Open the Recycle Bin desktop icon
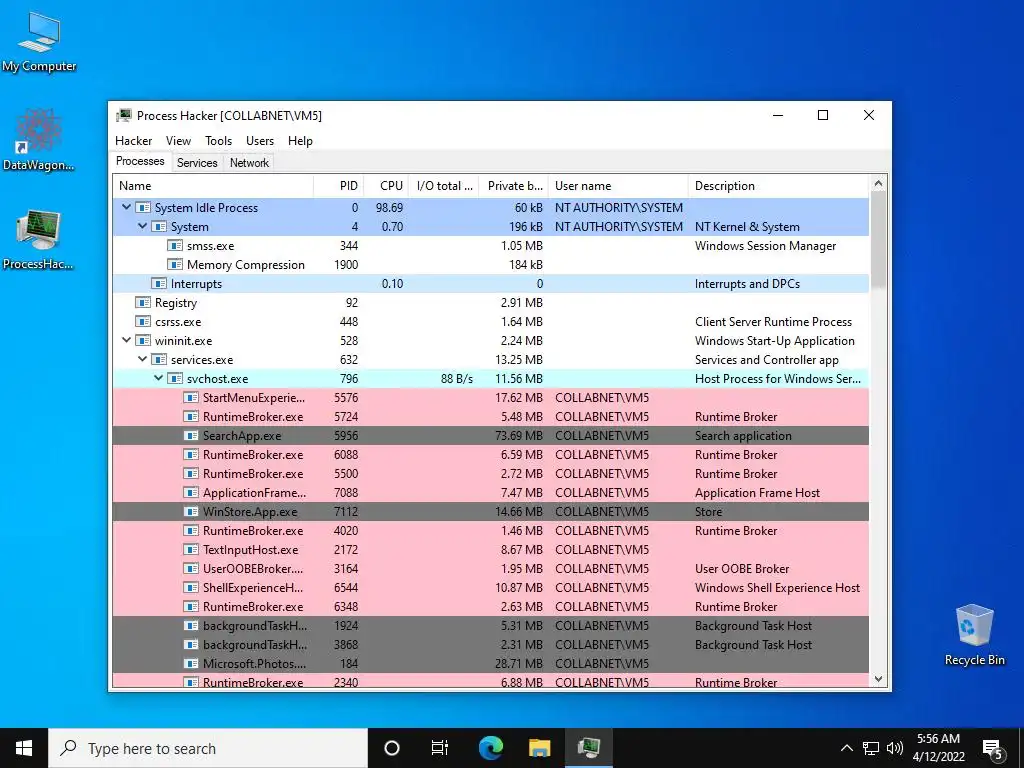Viewport: 1024px width, 768px height. click(x=974, y=635)
